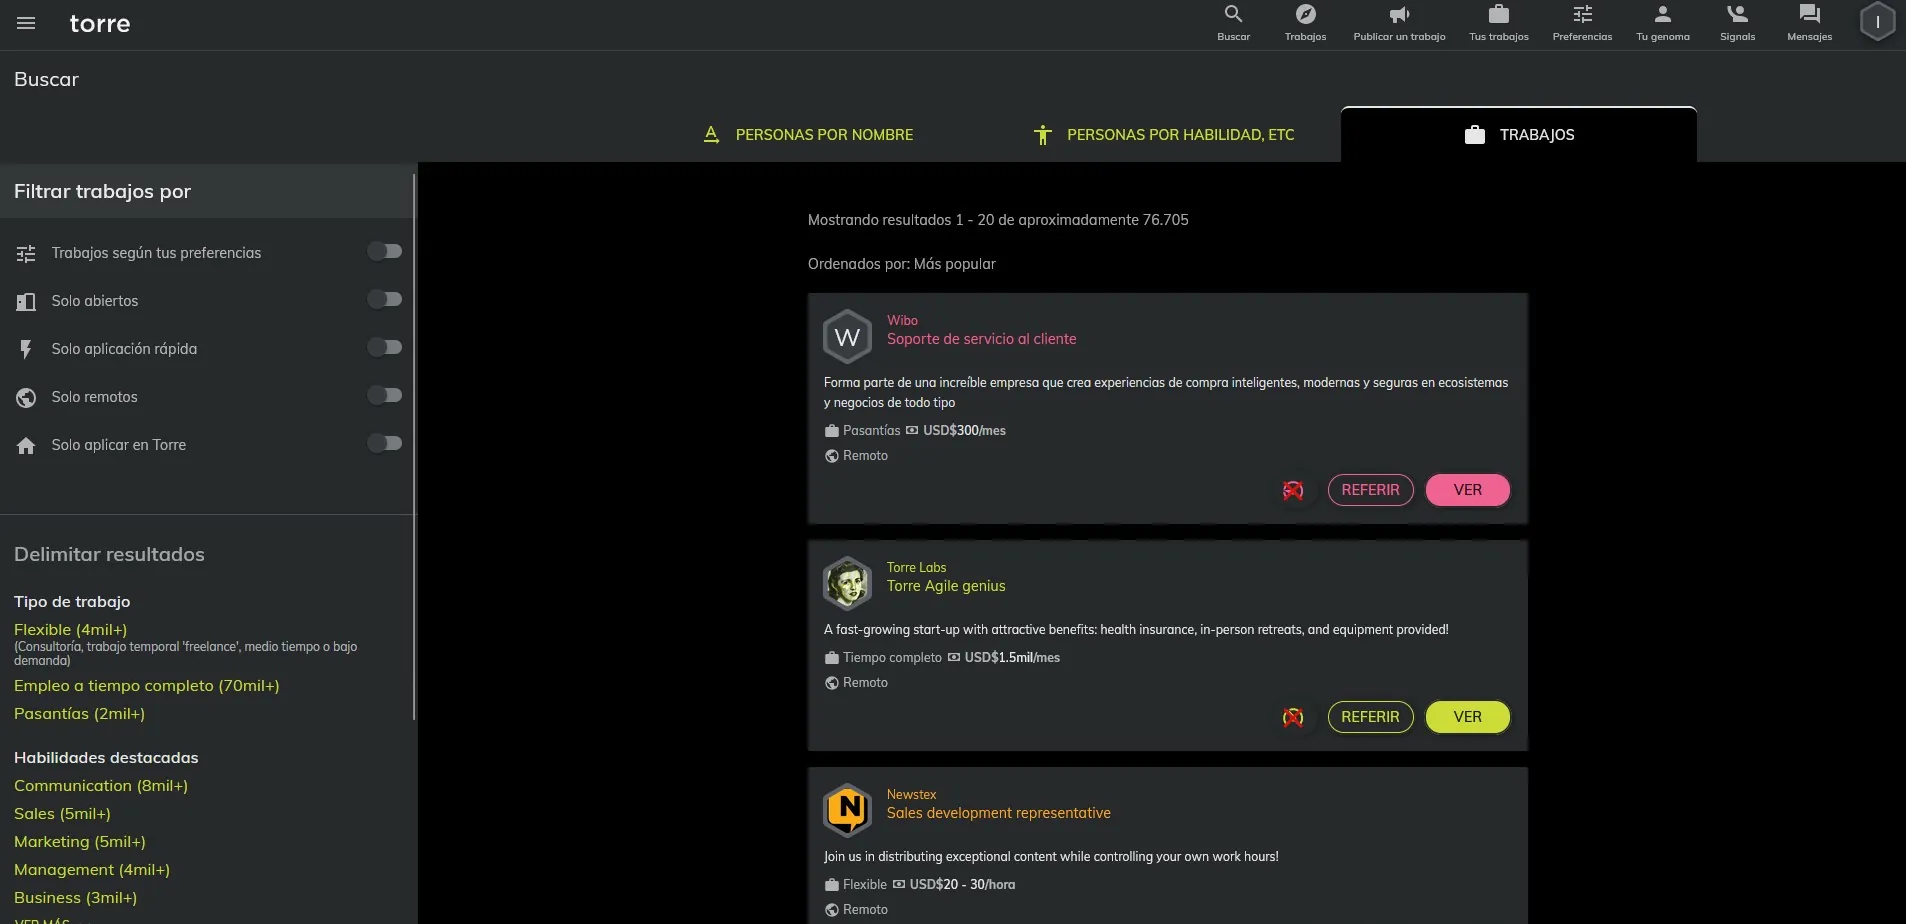Switch to Personas por habilidad, etc tab
The image size is (1906, 924).
(1163, 135)
